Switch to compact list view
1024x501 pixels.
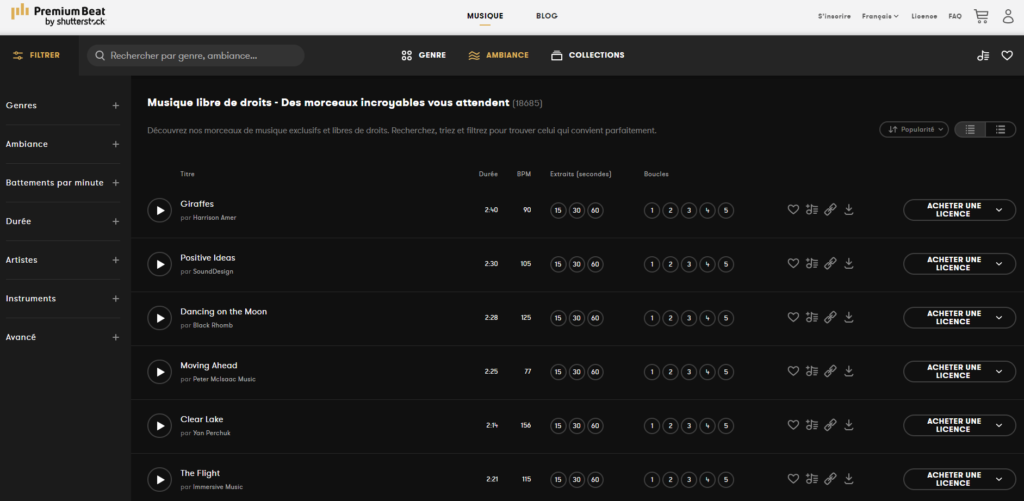[967, 129]
